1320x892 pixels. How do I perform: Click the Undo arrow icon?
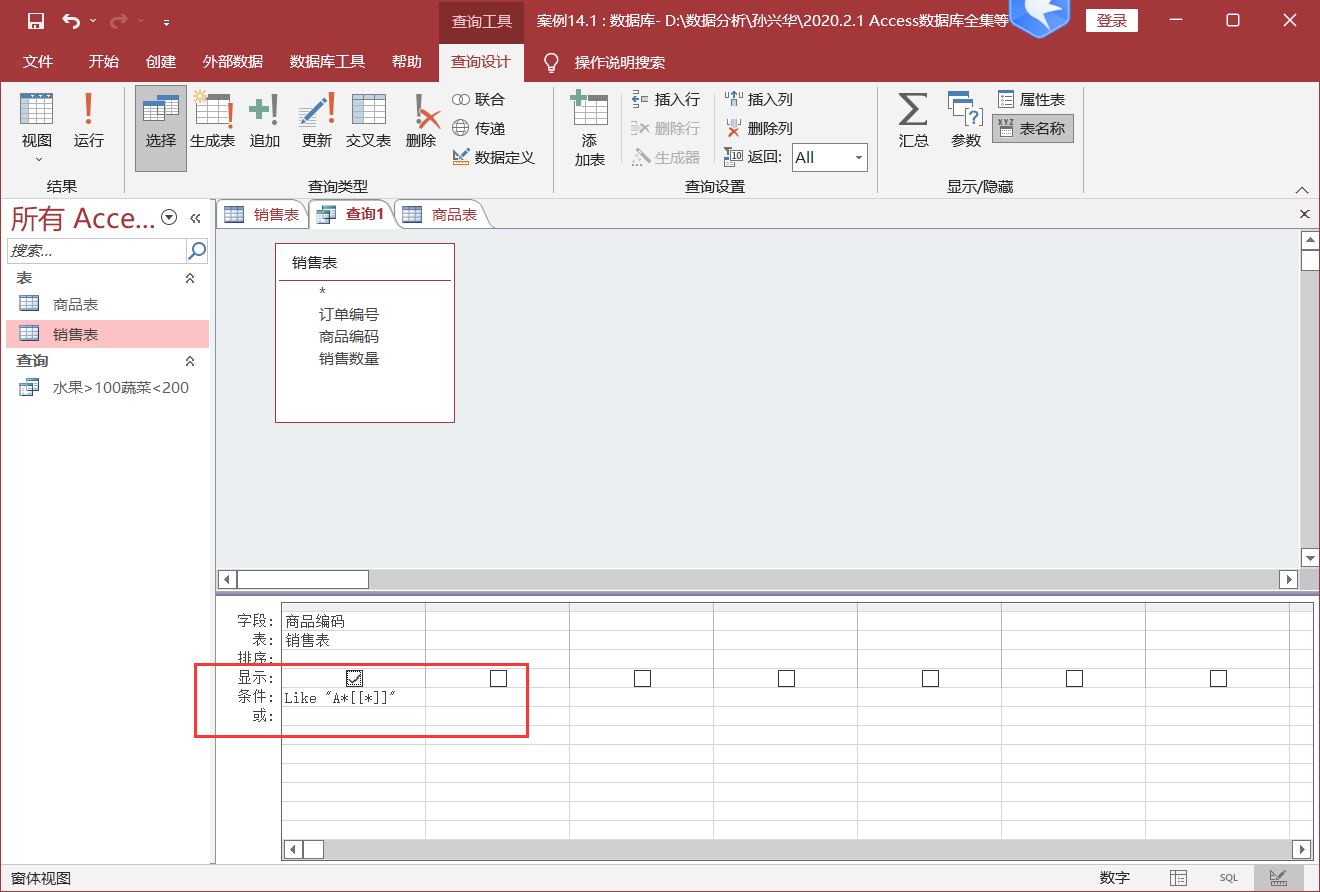click(70, 20)
